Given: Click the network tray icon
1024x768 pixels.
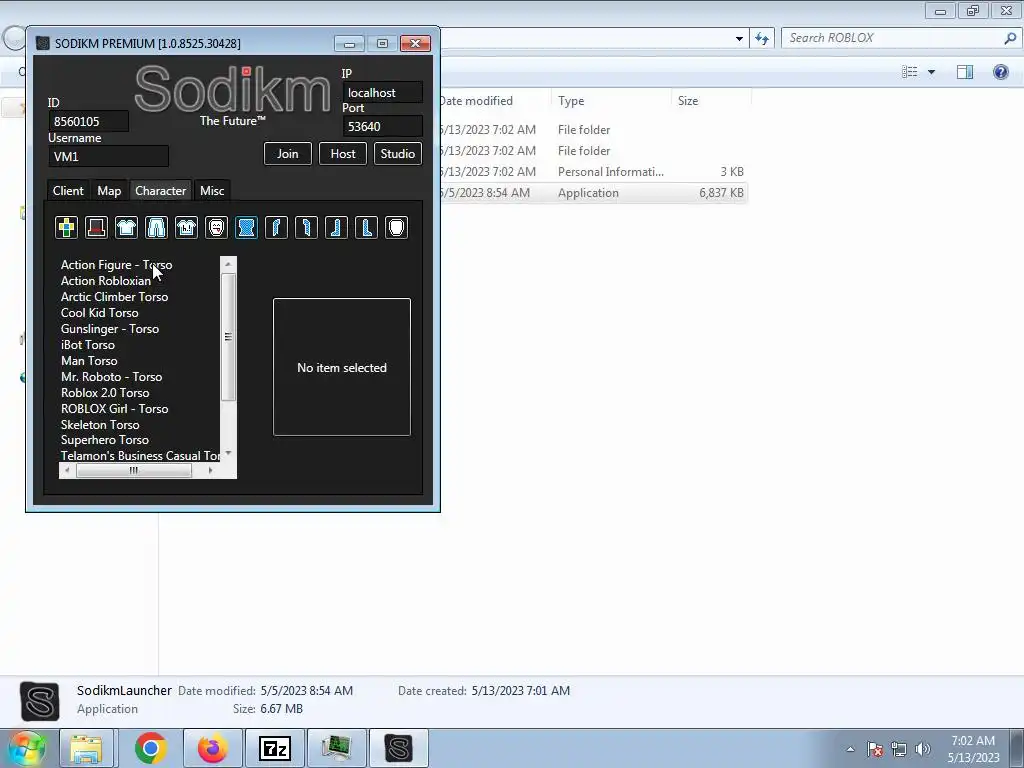Looking at the screenshot, I should [899, 749].
